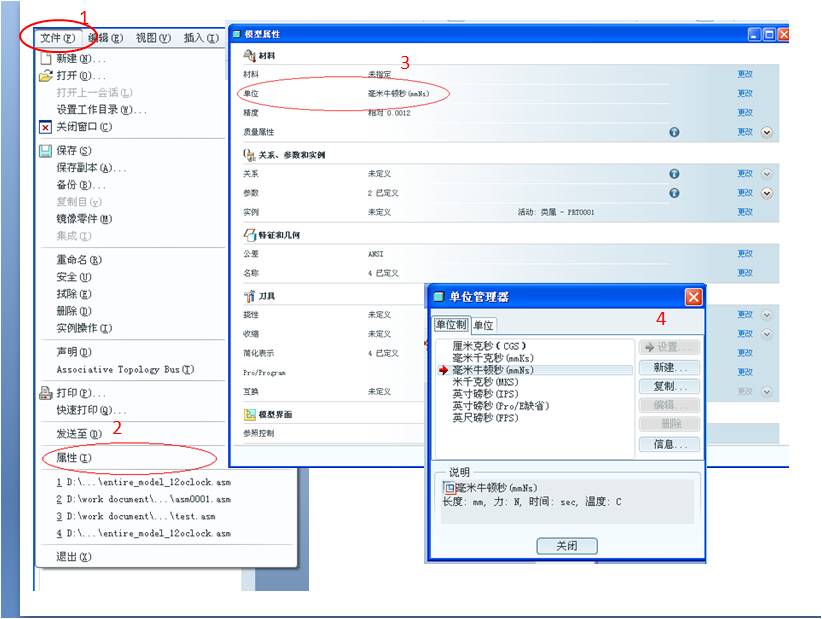The image size is (822, 619).
Task: Select 英寸磅秒 (Pro/E缺省) unit system
Action: (501, 406)
